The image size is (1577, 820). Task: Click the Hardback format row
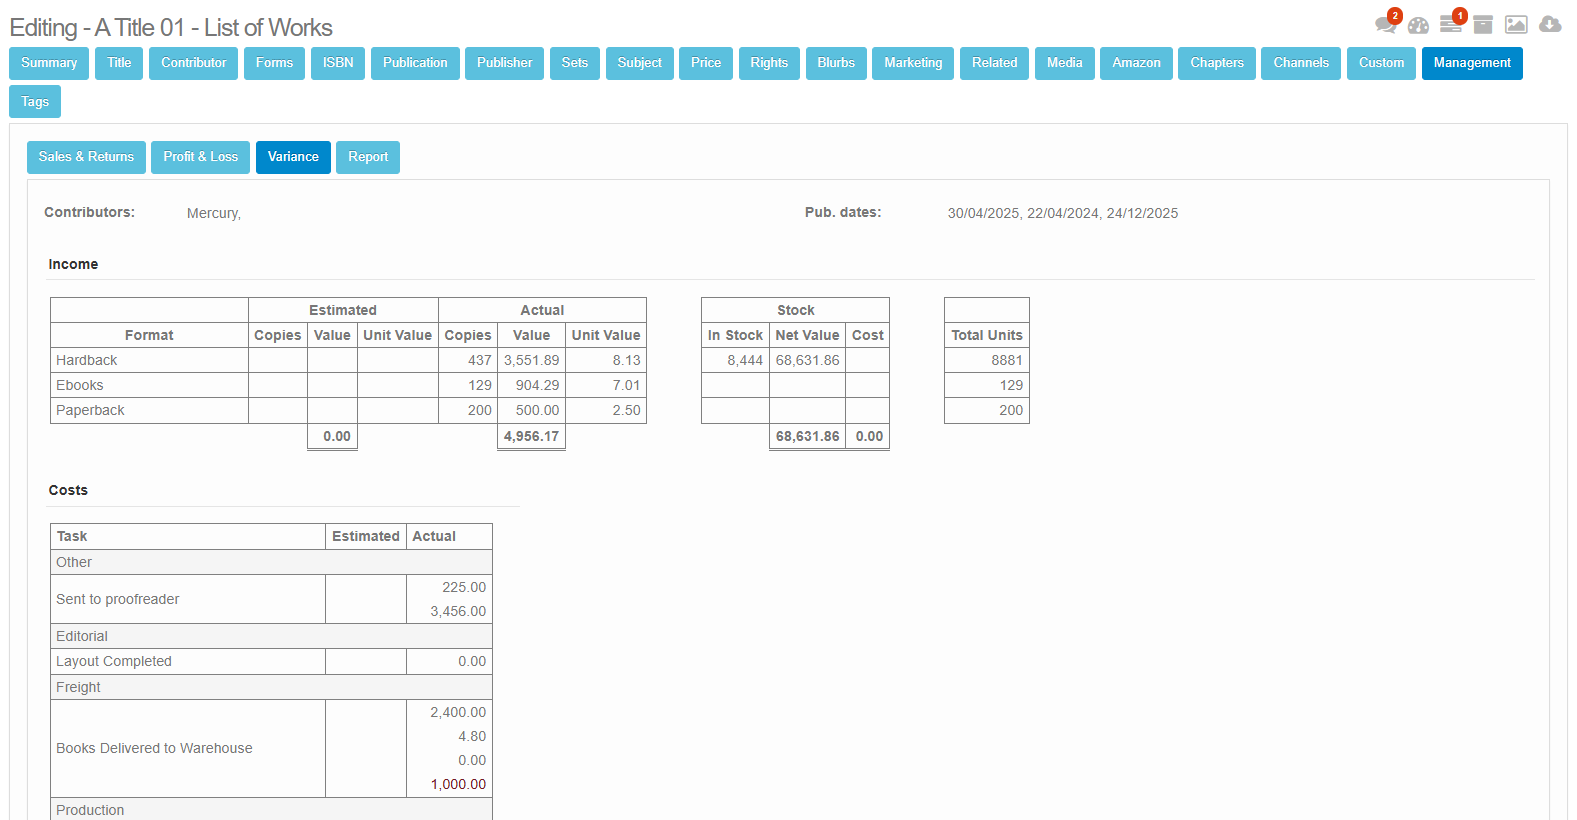87,360
